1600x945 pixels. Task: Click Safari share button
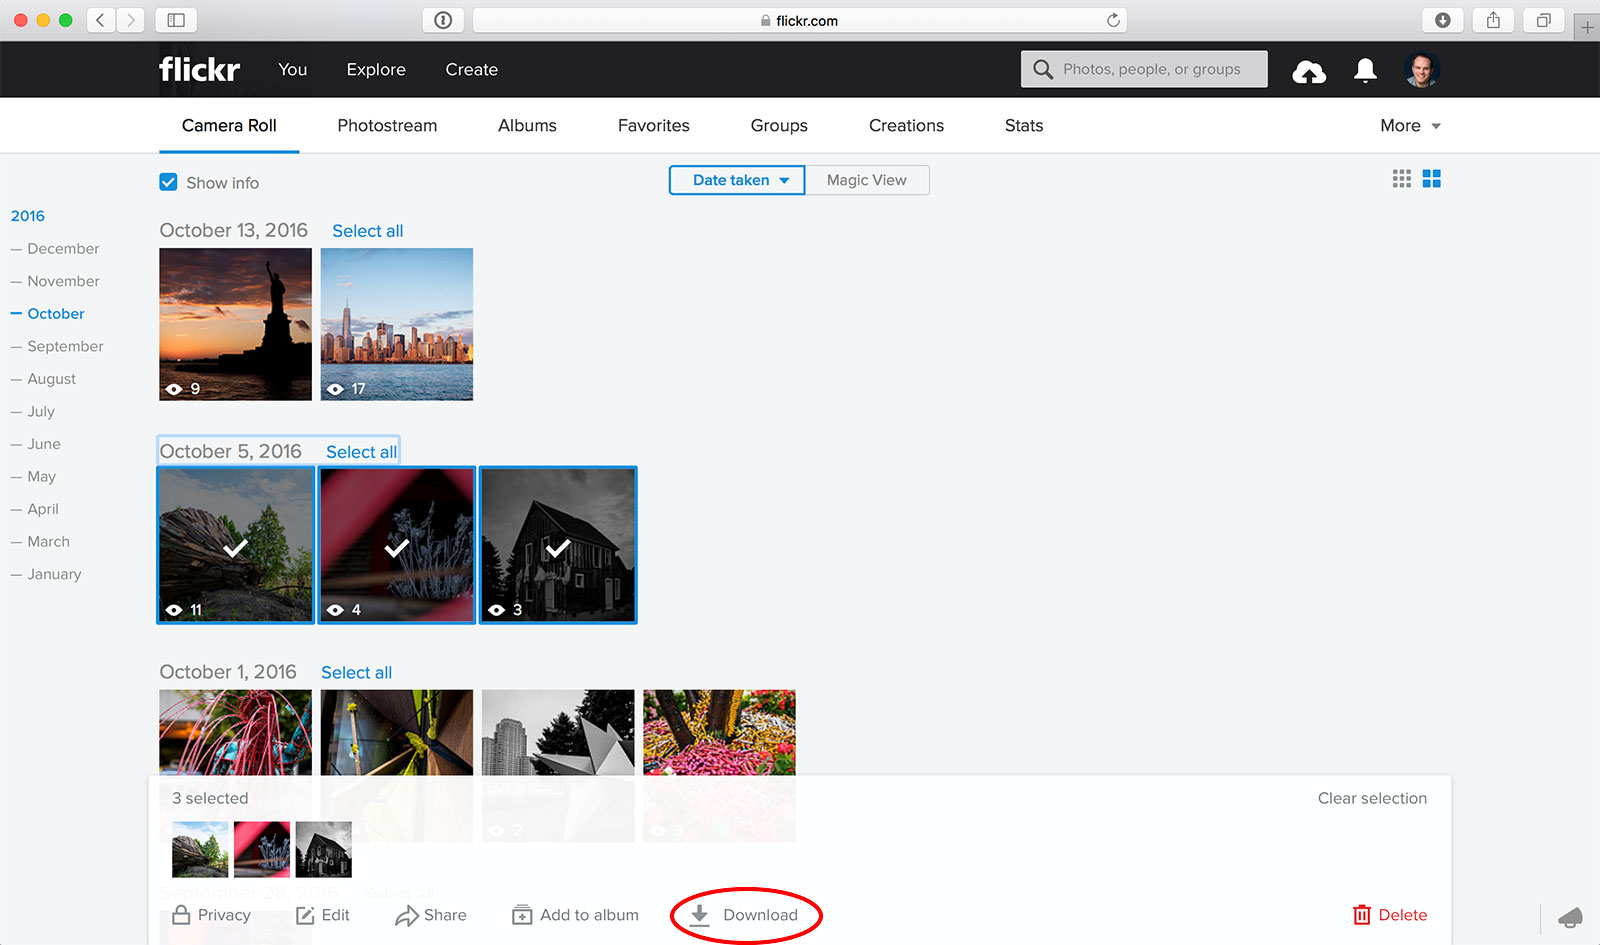click(1493, 20)
